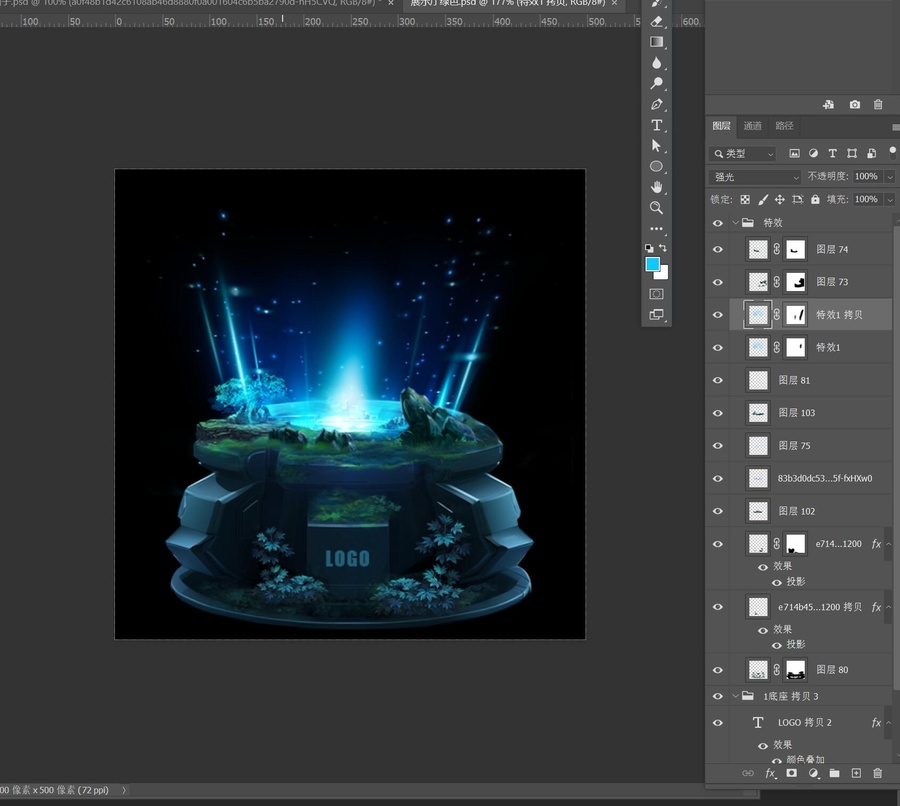The width and height of the screenshot is (900, 806).
Task: Toggle visibility of 图层 103
Action: 717,413
